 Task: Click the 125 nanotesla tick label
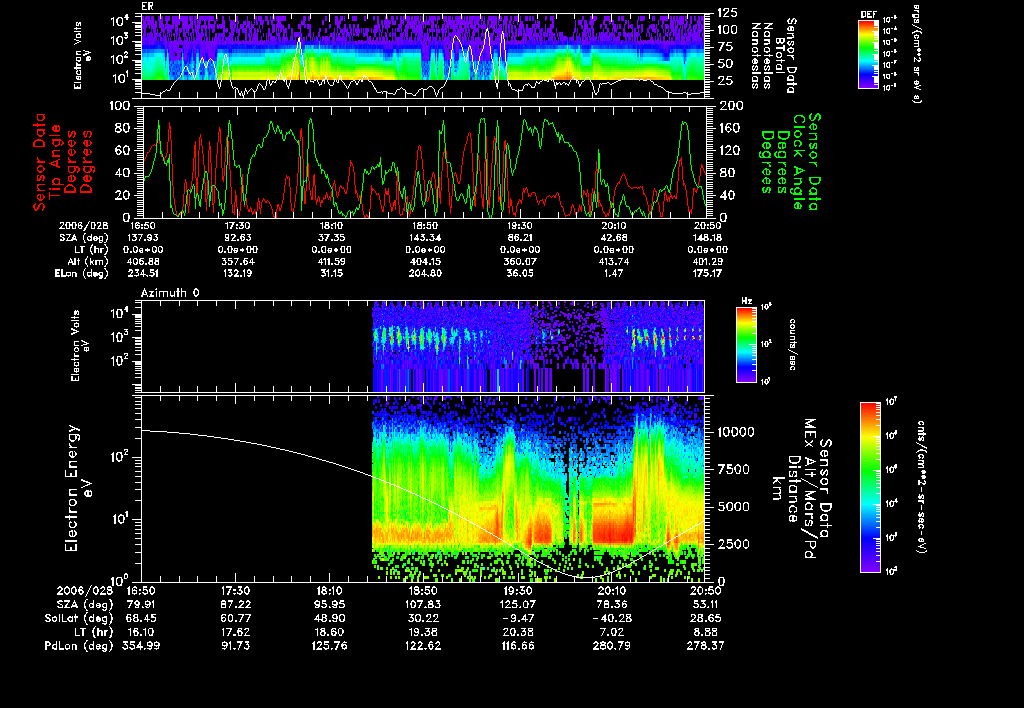(728, 12)
